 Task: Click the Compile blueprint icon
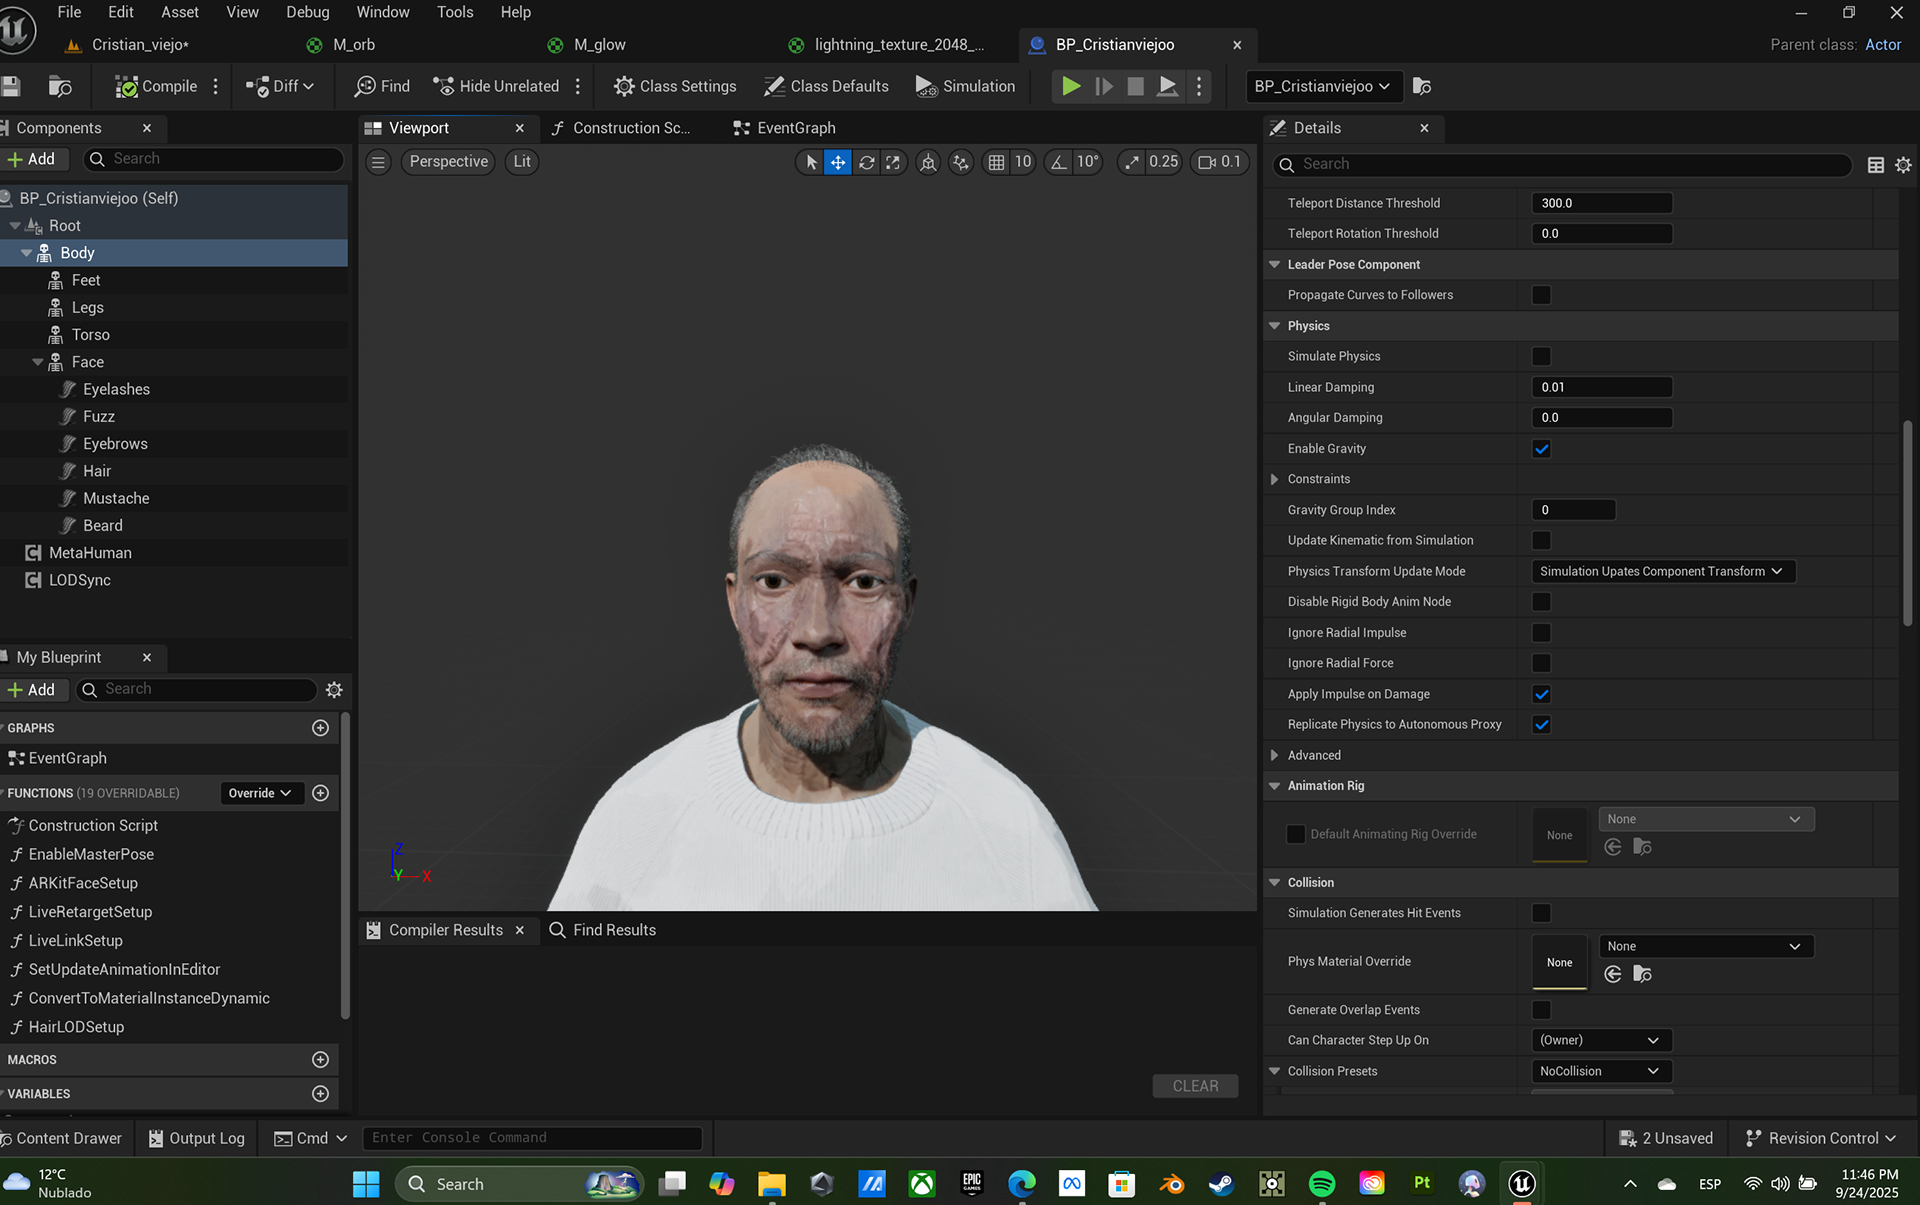click(x=127, y=87)
